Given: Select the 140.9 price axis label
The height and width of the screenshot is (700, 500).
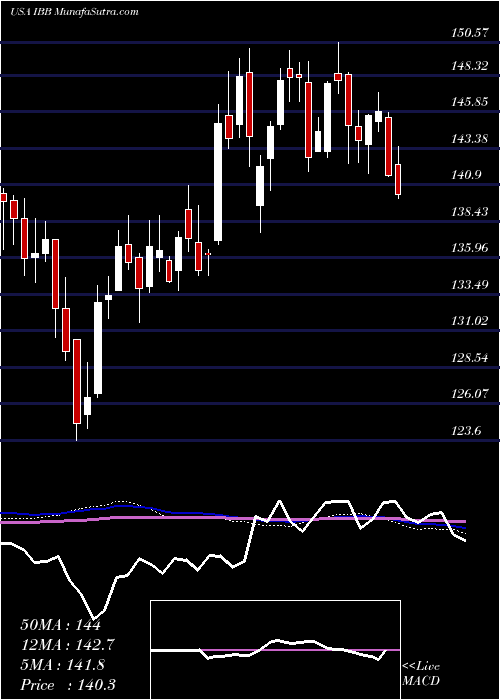Looking at the screenshot, I should (468, 175).
